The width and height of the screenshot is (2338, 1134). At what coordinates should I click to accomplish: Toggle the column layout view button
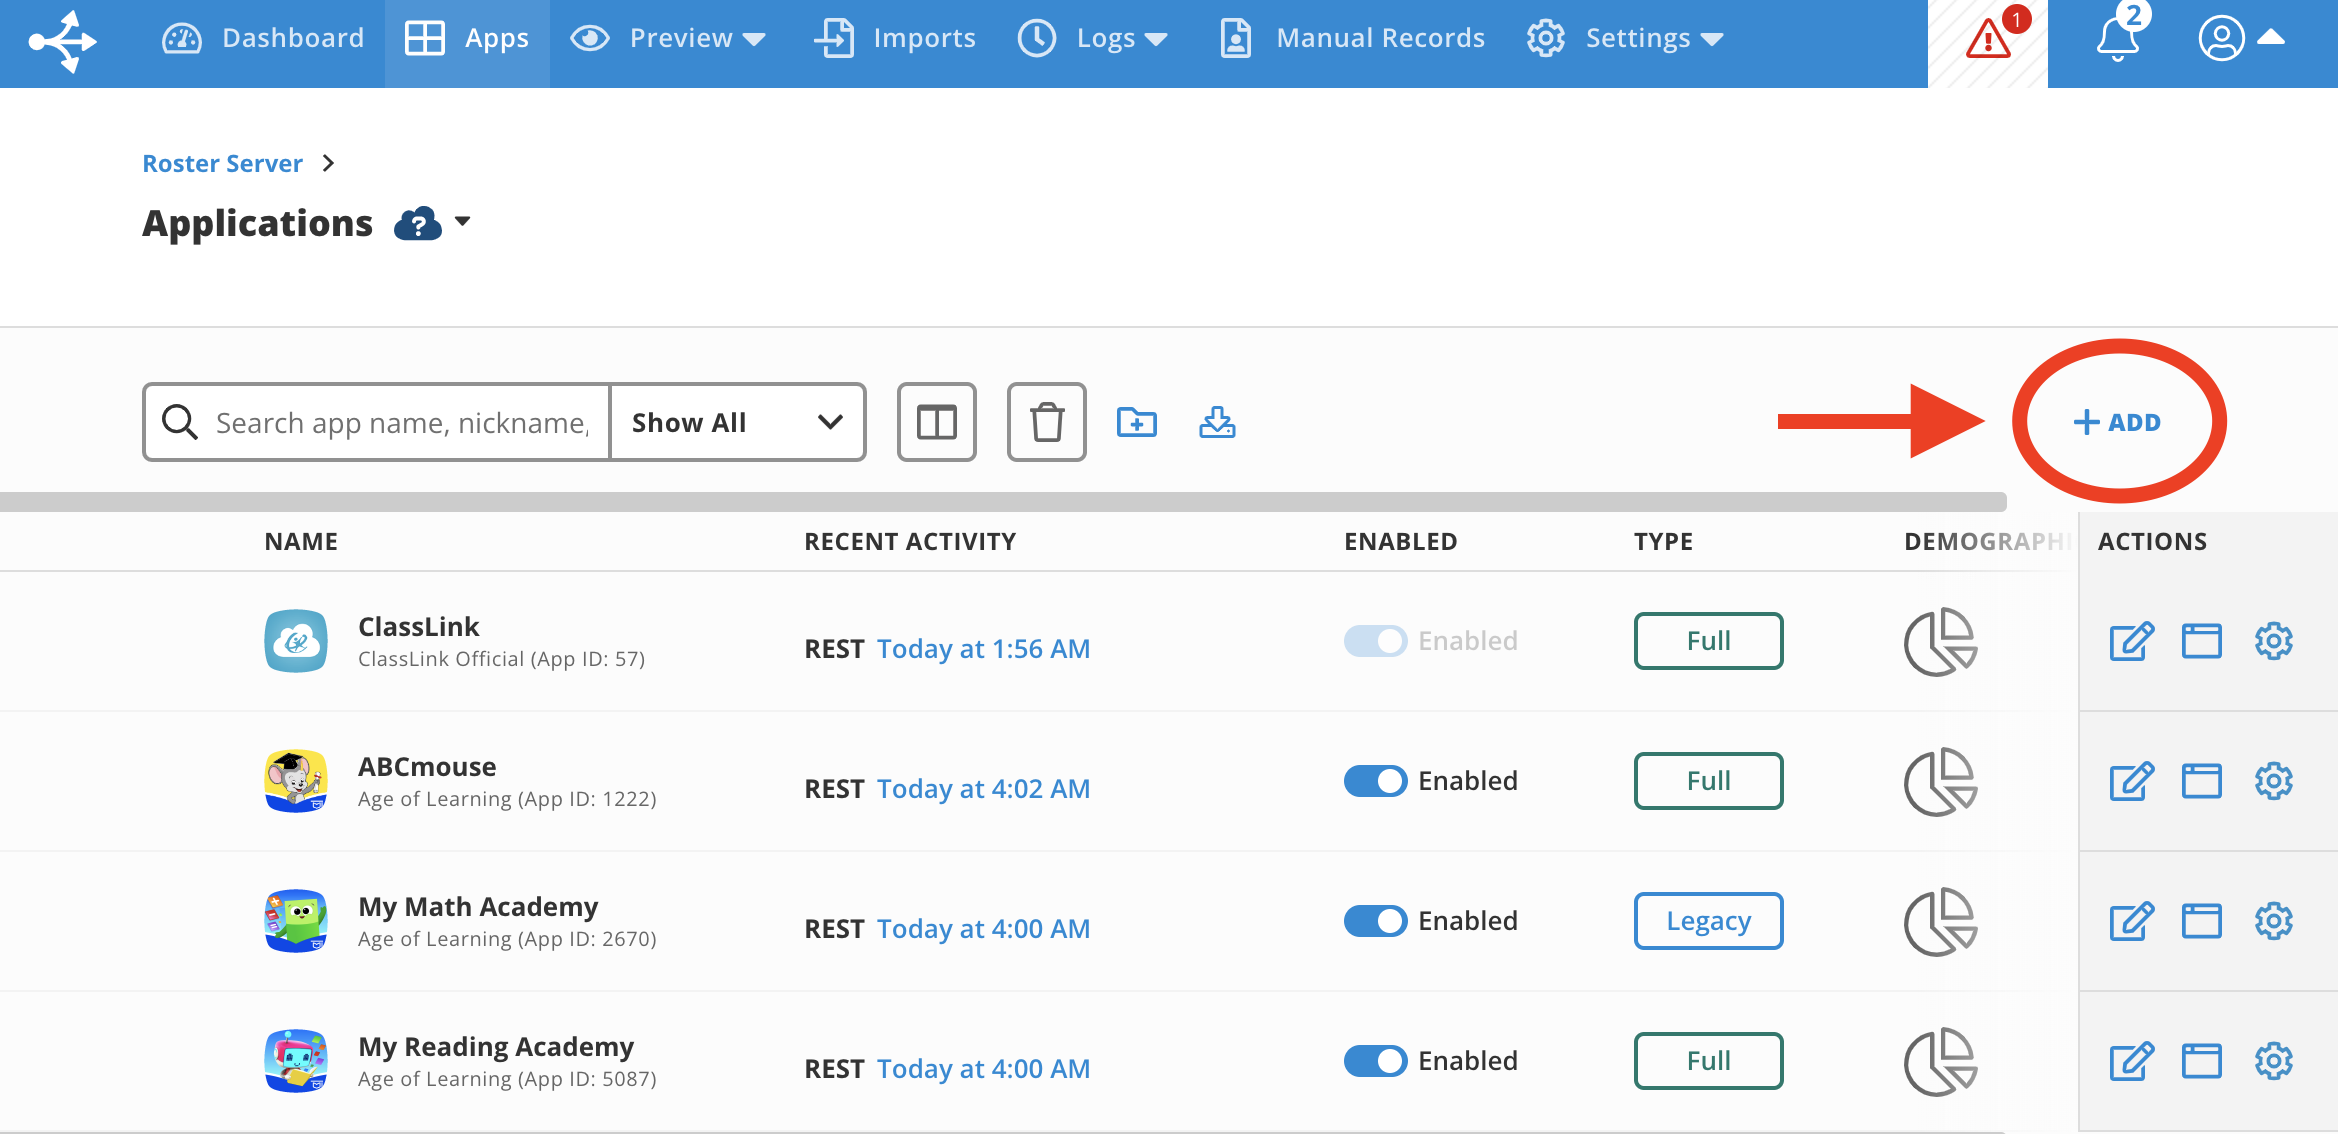(x=937, y=422)
